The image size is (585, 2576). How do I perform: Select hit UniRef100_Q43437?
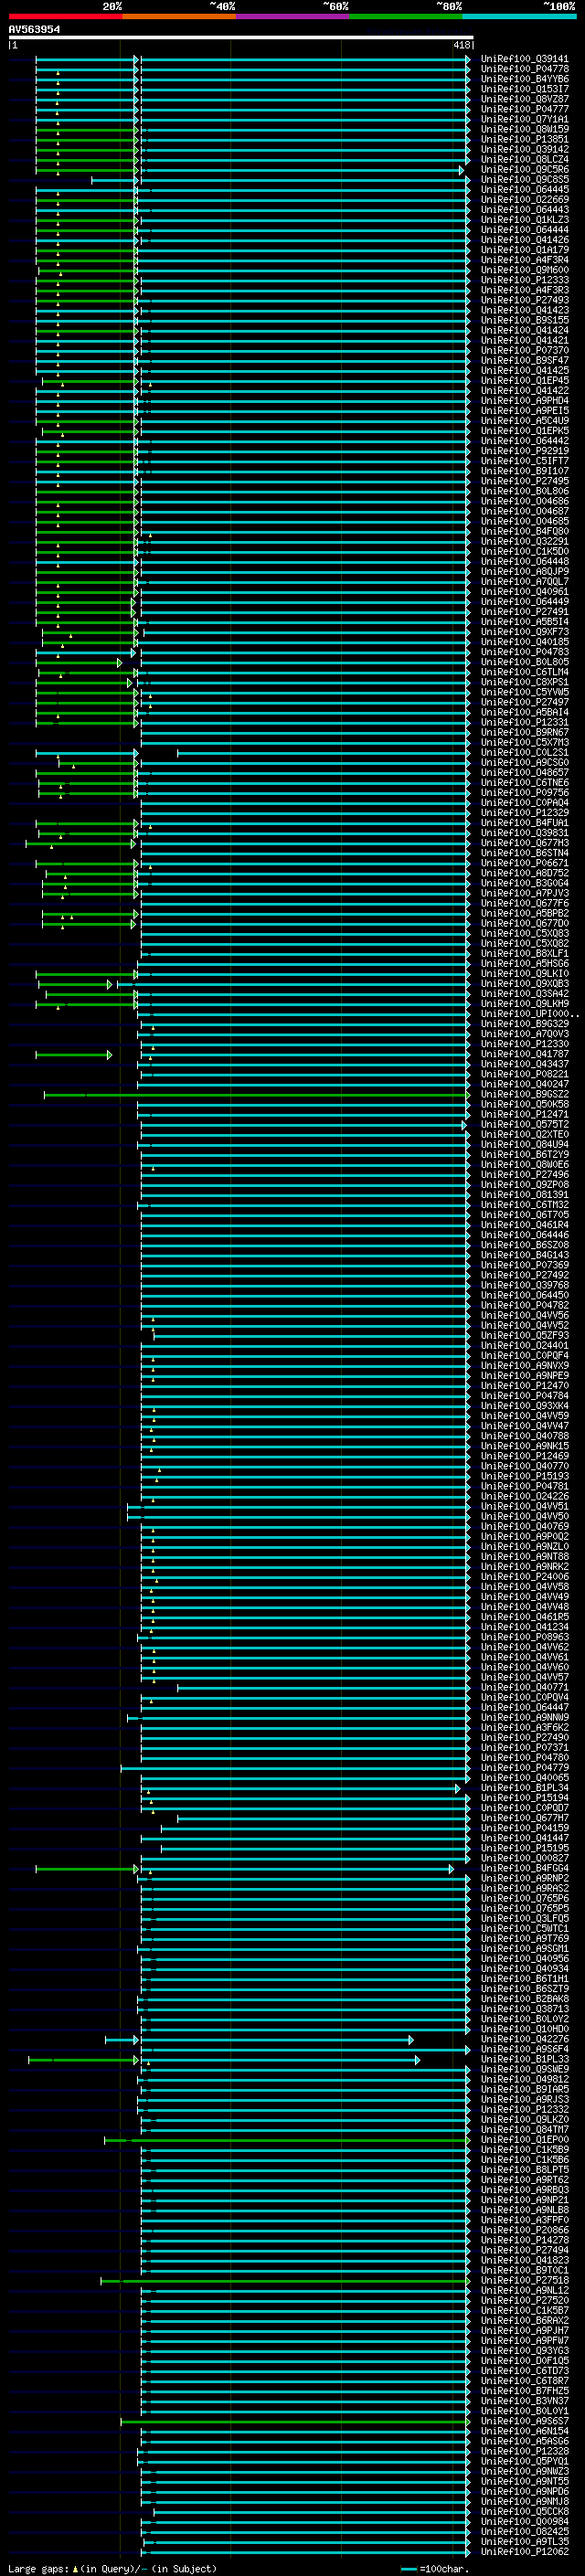525,1064
